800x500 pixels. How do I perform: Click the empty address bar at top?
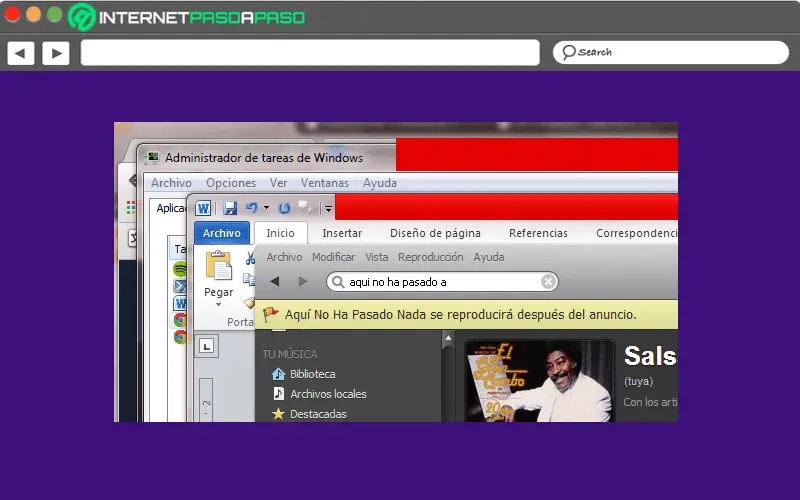click(x=310, y=53)
